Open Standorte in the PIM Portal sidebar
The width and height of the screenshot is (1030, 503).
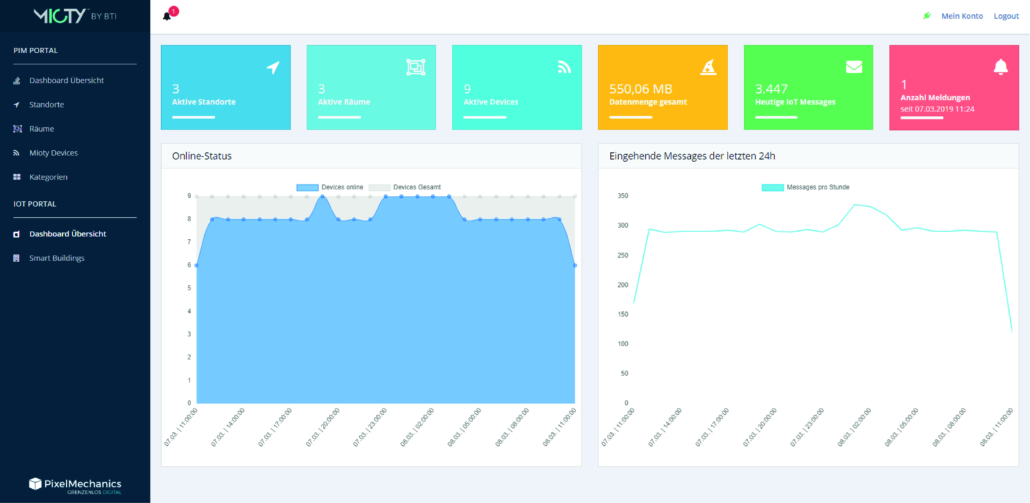tap(47, 104)
